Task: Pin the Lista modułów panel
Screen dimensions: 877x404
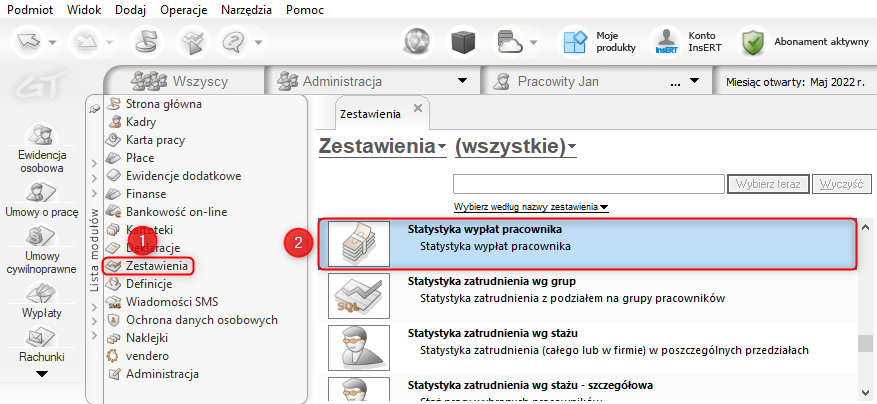Action: (x=95, y=109)
